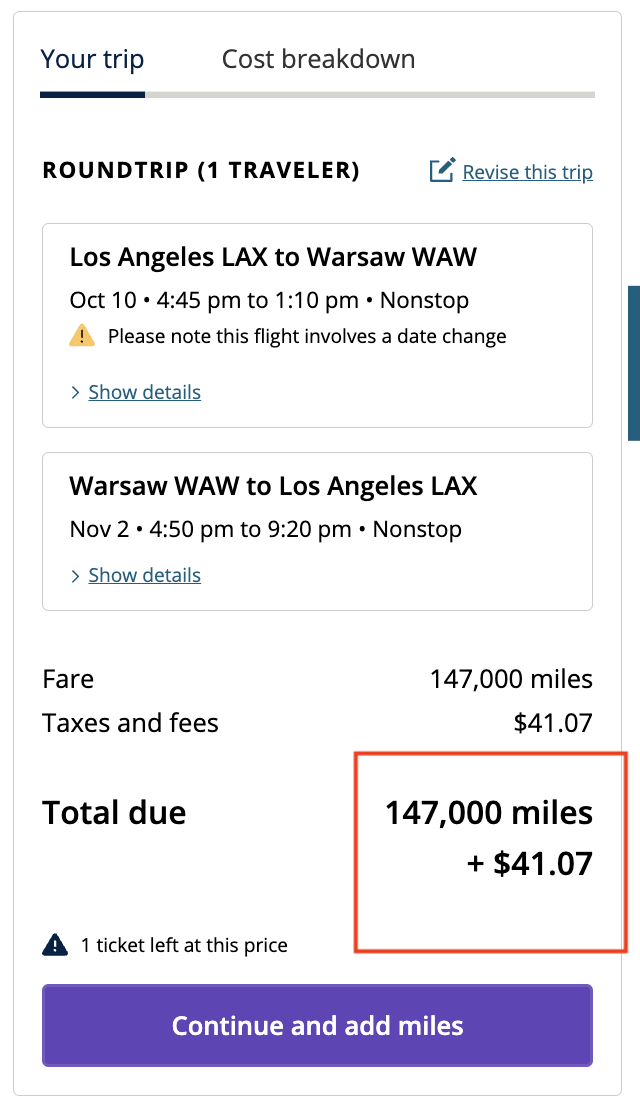Click the dark warning icon beside 1 ticket left
The height and width of the screenshot is (1104, 640).
click(55, 945)
